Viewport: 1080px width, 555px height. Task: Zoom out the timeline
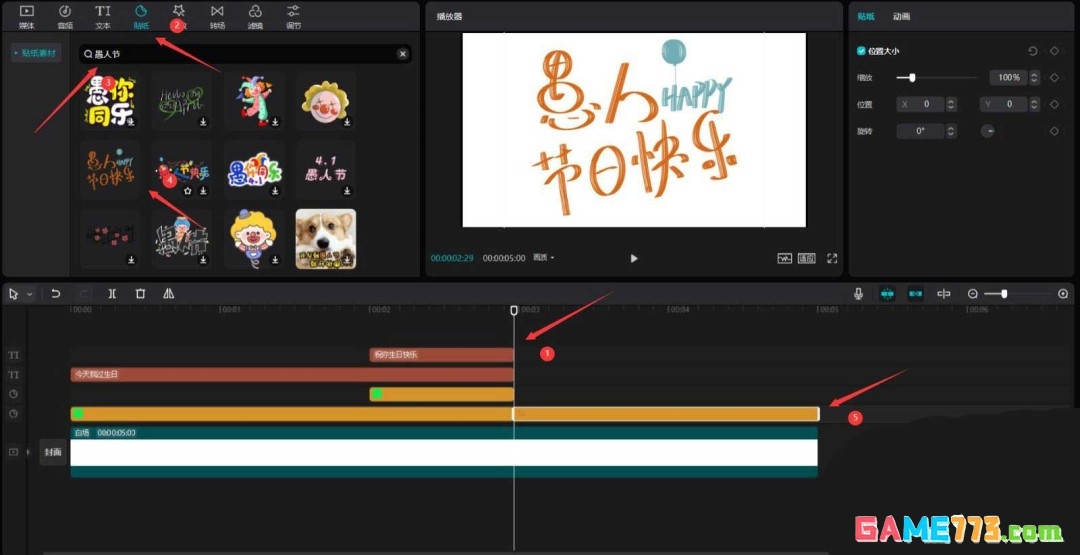[x=973, y=294]
